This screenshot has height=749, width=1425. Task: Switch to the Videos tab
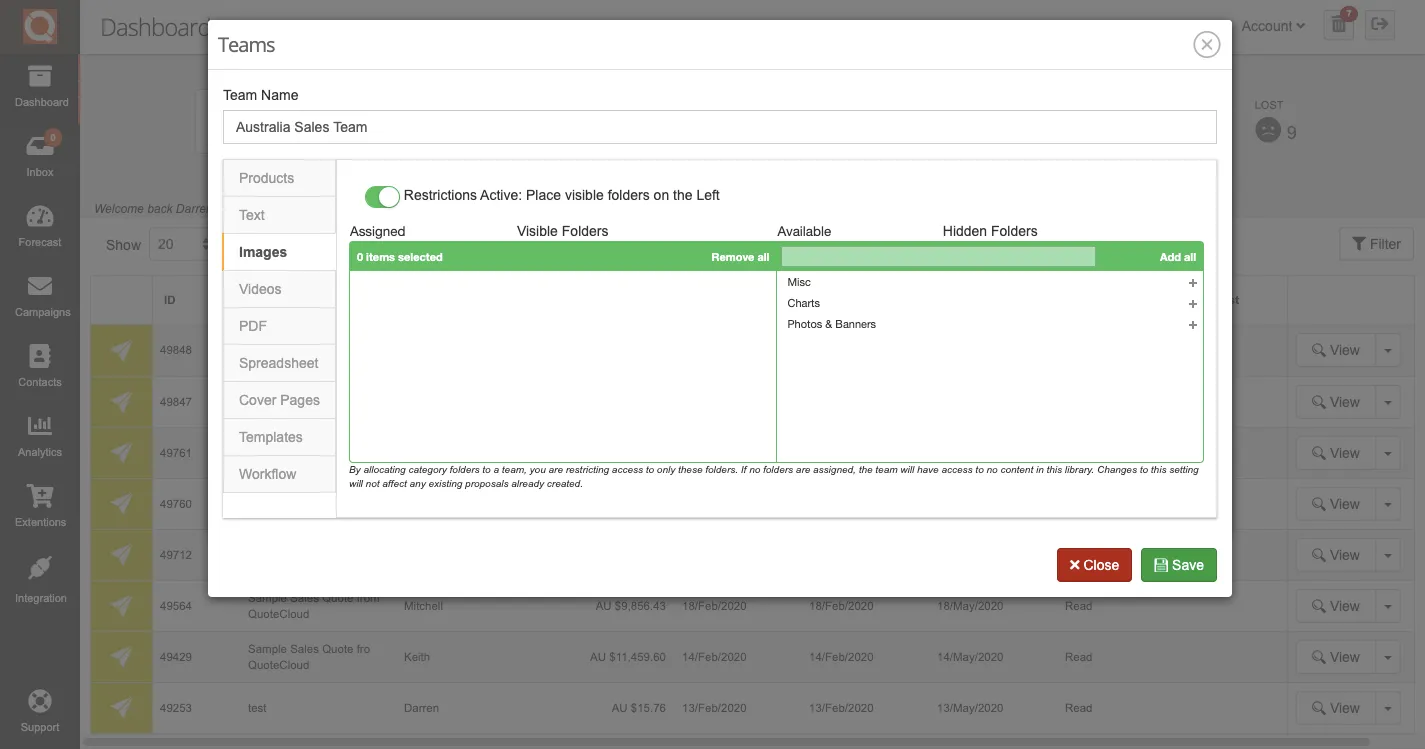coord(278,288)
